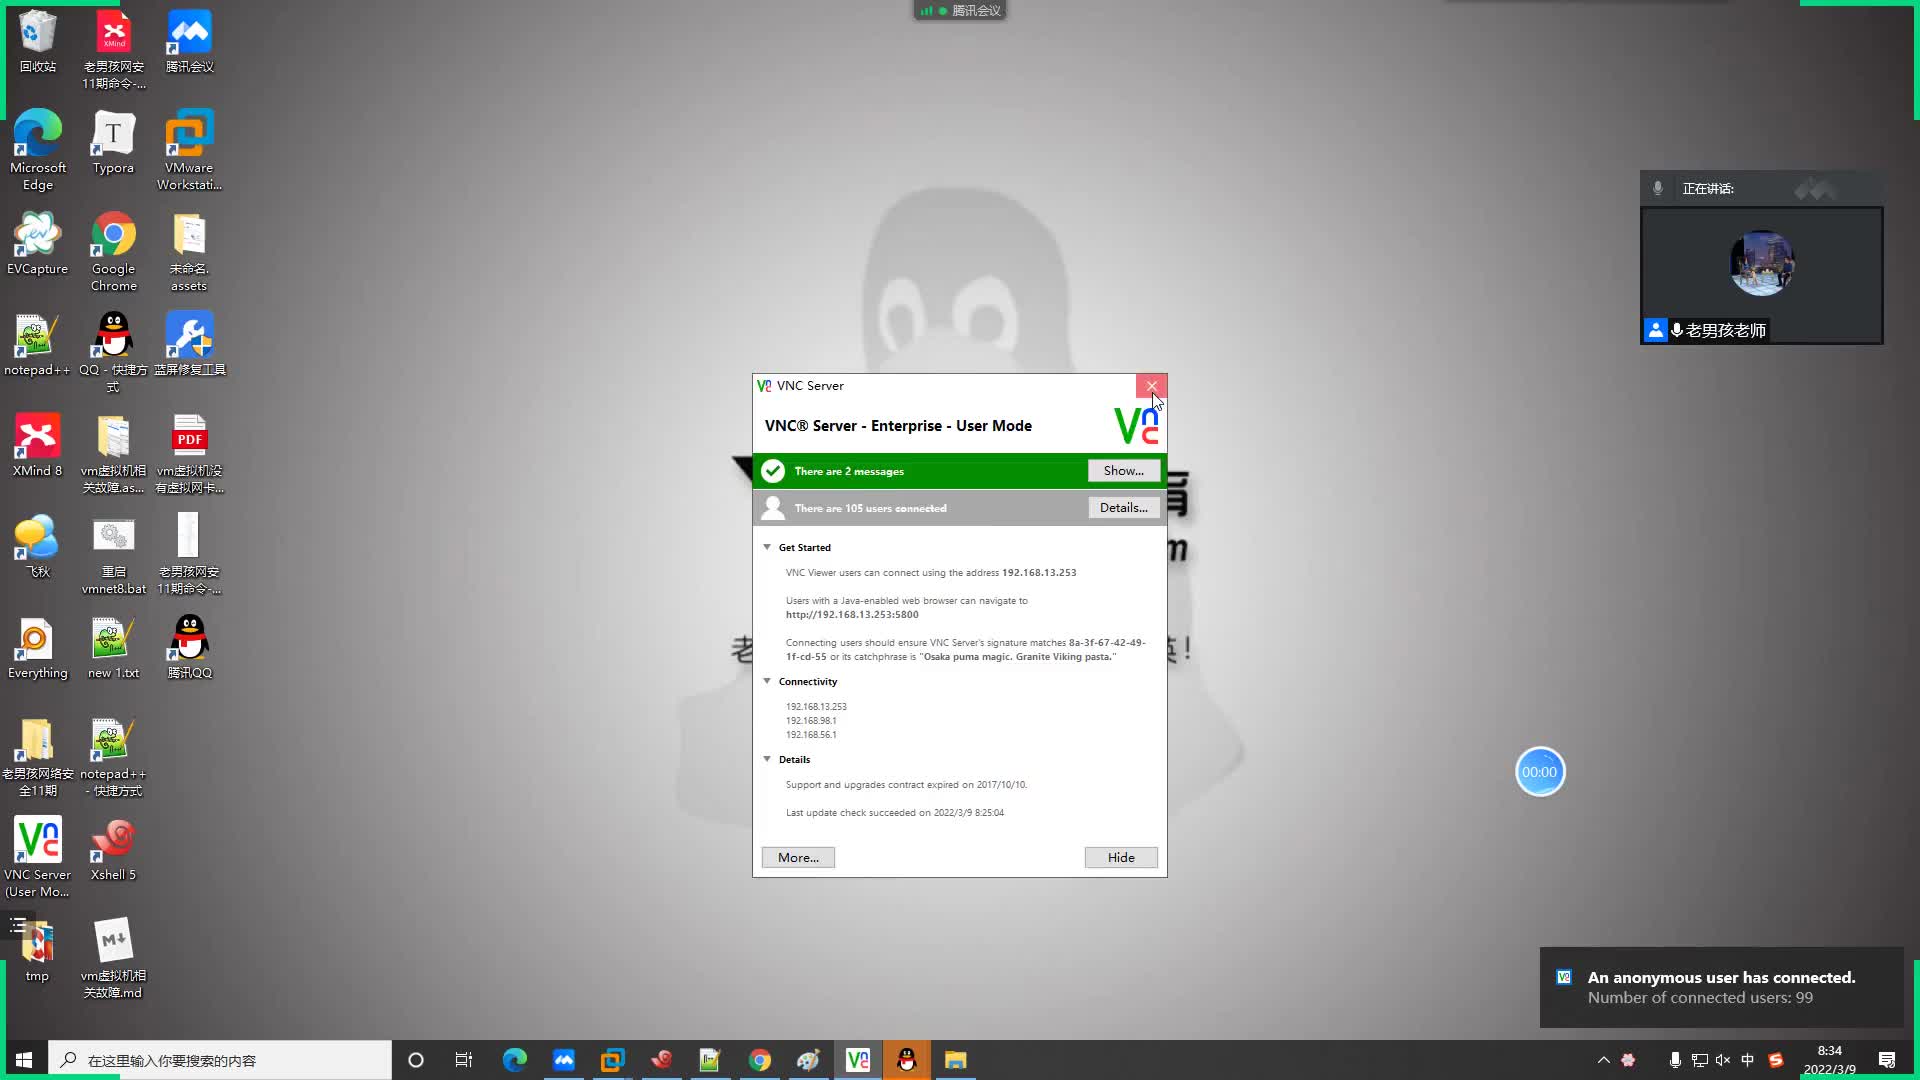Open the notification center icon
The image size is (1920, 1080).
[x=1887, y=1060]
